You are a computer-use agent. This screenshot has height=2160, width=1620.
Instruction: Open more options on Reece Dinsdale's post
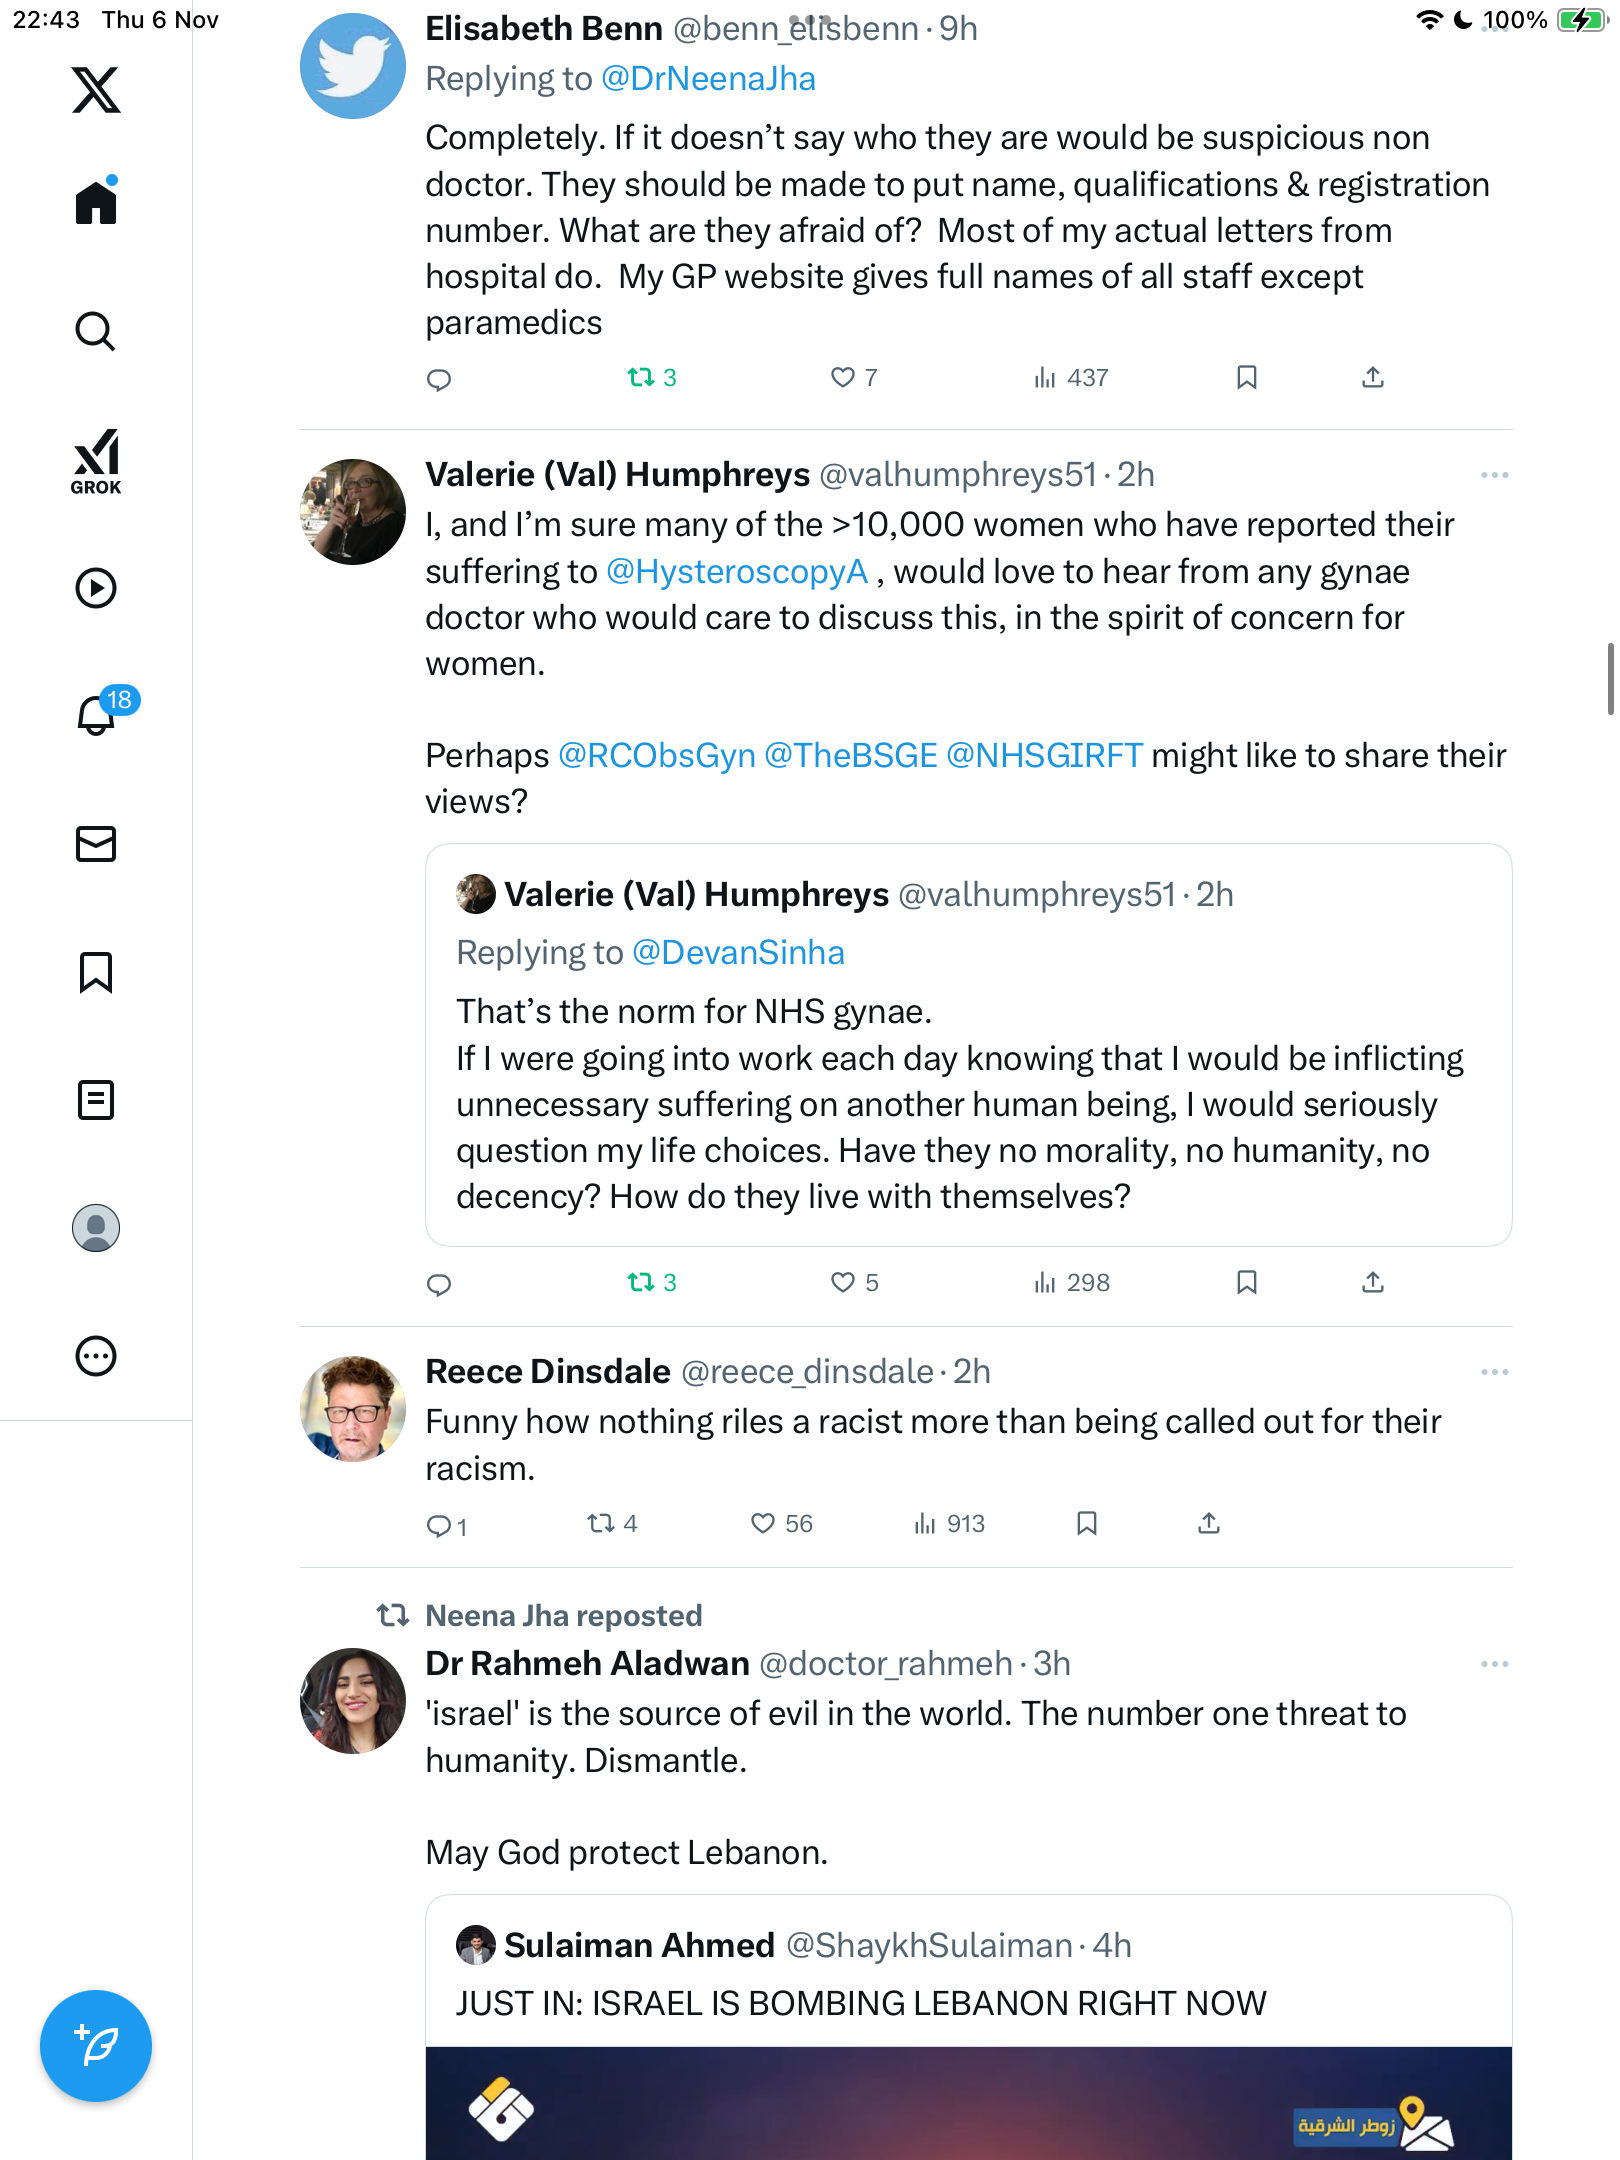tap(1494, 1372)
